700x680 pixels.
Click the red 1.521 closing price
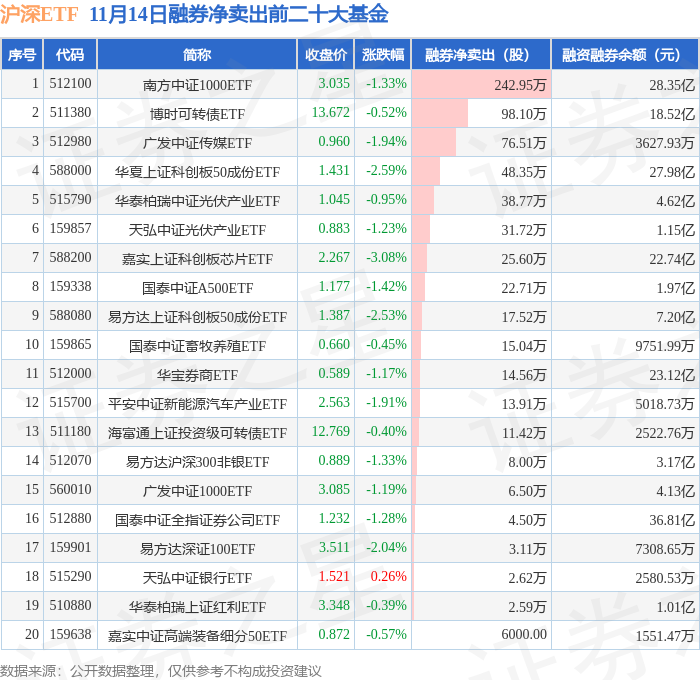(x=334, y=577)
